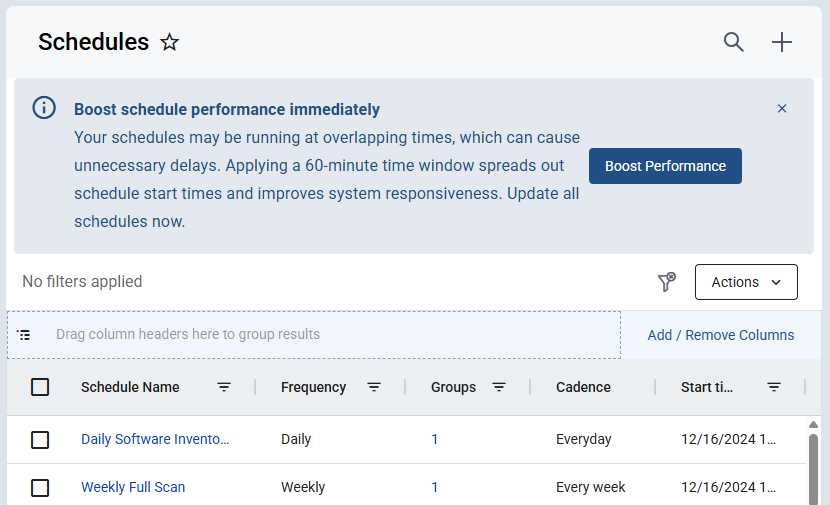The image size is (830, 505).
Task: Dismiss the boost performance banner
Action: [x=782, y=109]
